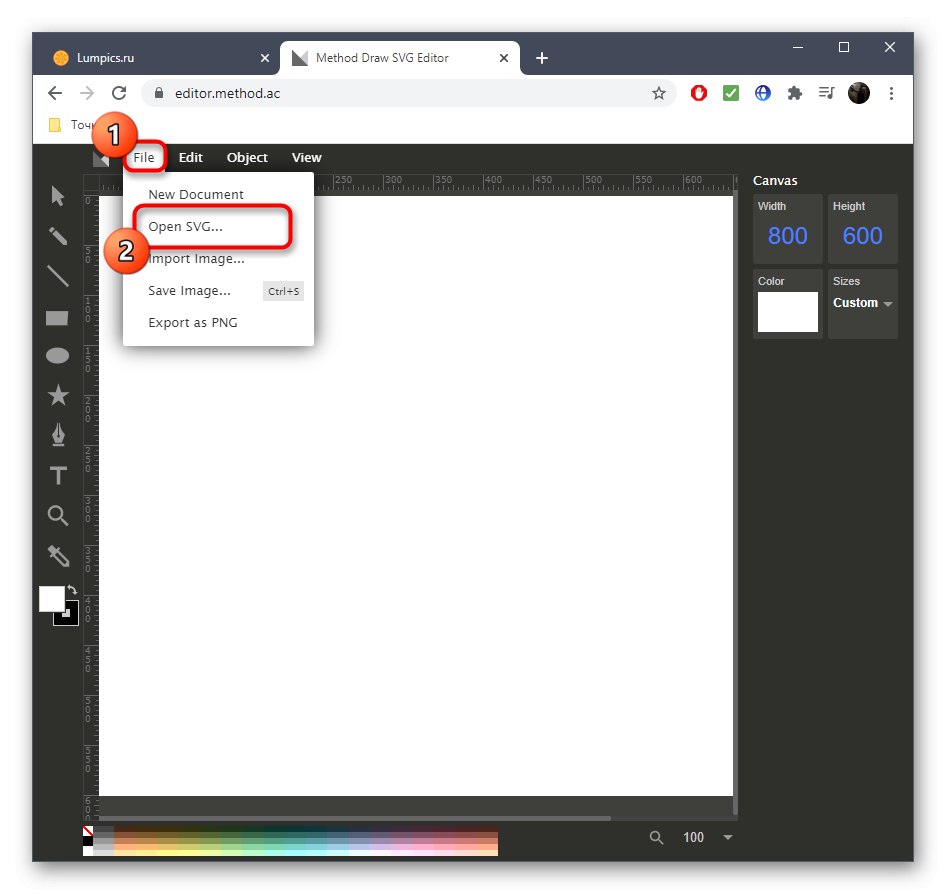
Task: Reload the page
Action: pyautogui.click(x=119, y=93)
